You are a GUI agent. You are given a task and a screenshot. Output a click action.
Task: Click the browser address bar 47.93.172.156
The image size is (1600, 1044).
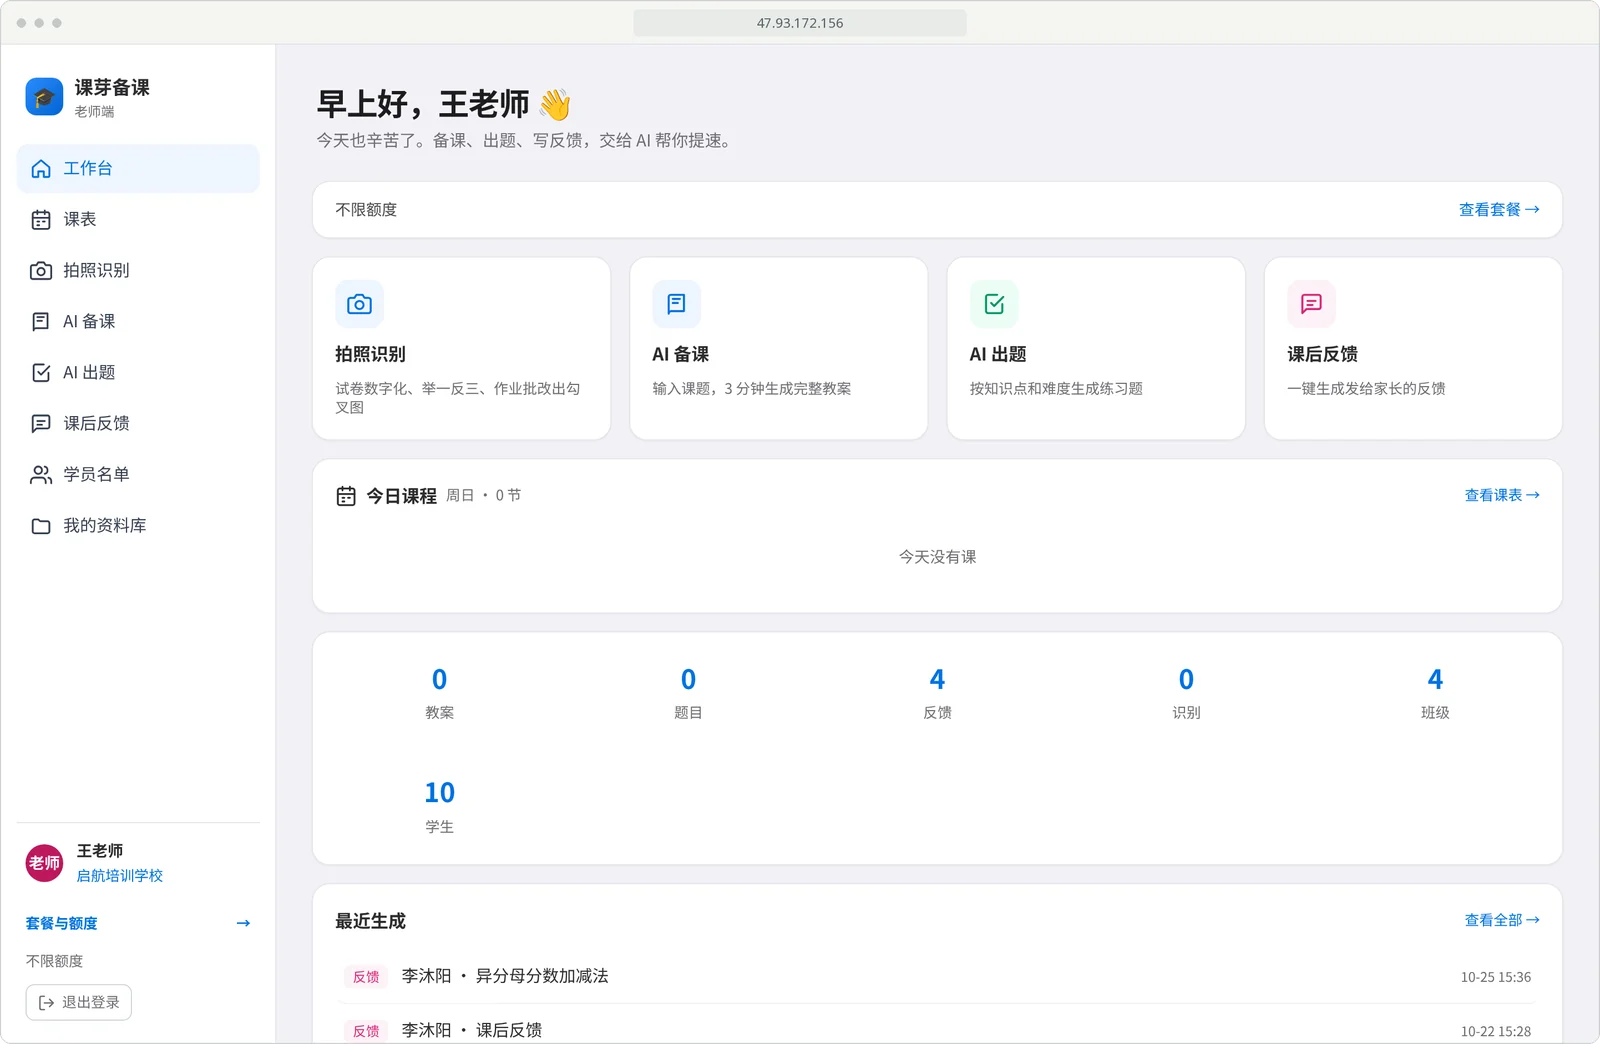(x=800, y=23)
